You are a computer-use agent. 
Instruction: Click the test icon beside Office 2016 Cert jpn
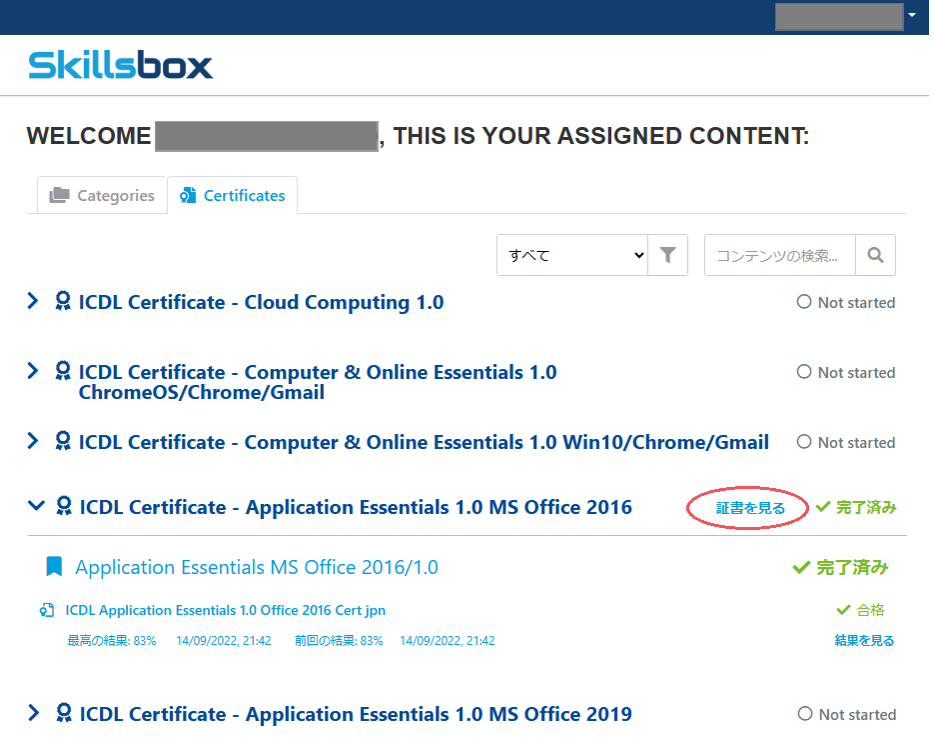click(x=47, y=611)
